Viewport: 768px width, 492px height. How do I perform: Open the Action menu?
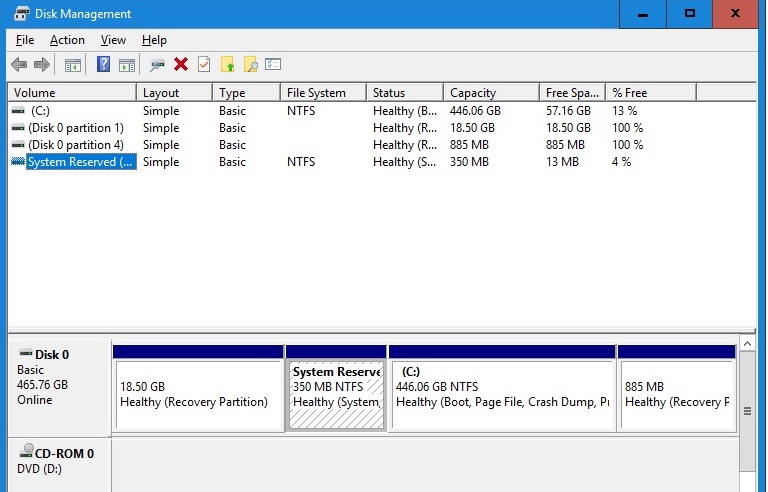(x=67, y=40)
